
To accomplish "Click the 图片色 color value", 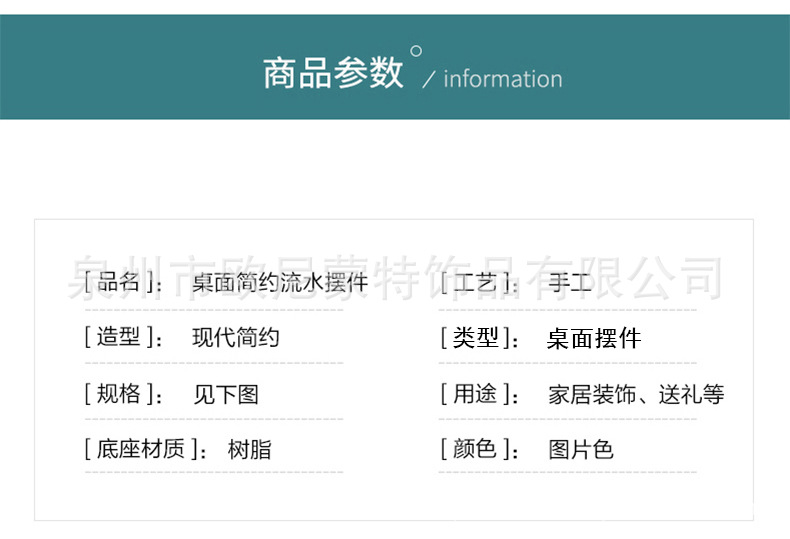I will click(x=581, y=450).
